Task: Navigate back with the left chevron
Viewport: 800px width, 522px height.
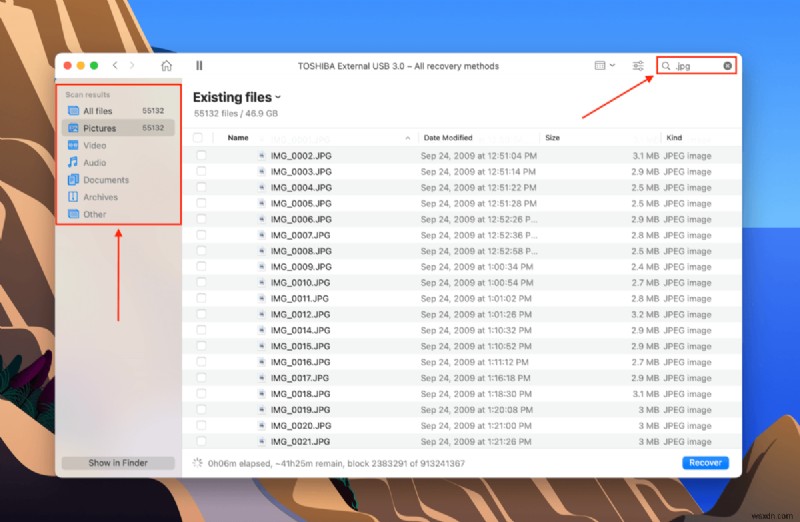Action: 115,65
